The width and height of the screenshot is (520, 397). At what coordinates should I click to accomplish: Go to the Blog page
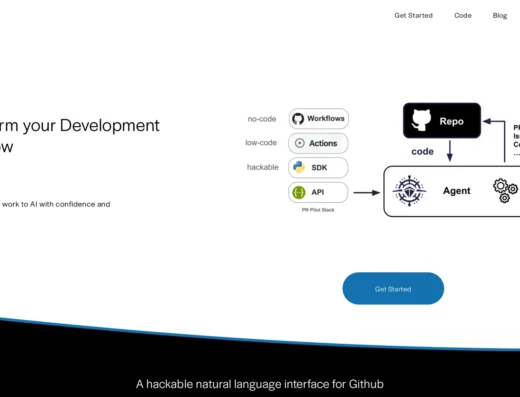pos(500,16)
